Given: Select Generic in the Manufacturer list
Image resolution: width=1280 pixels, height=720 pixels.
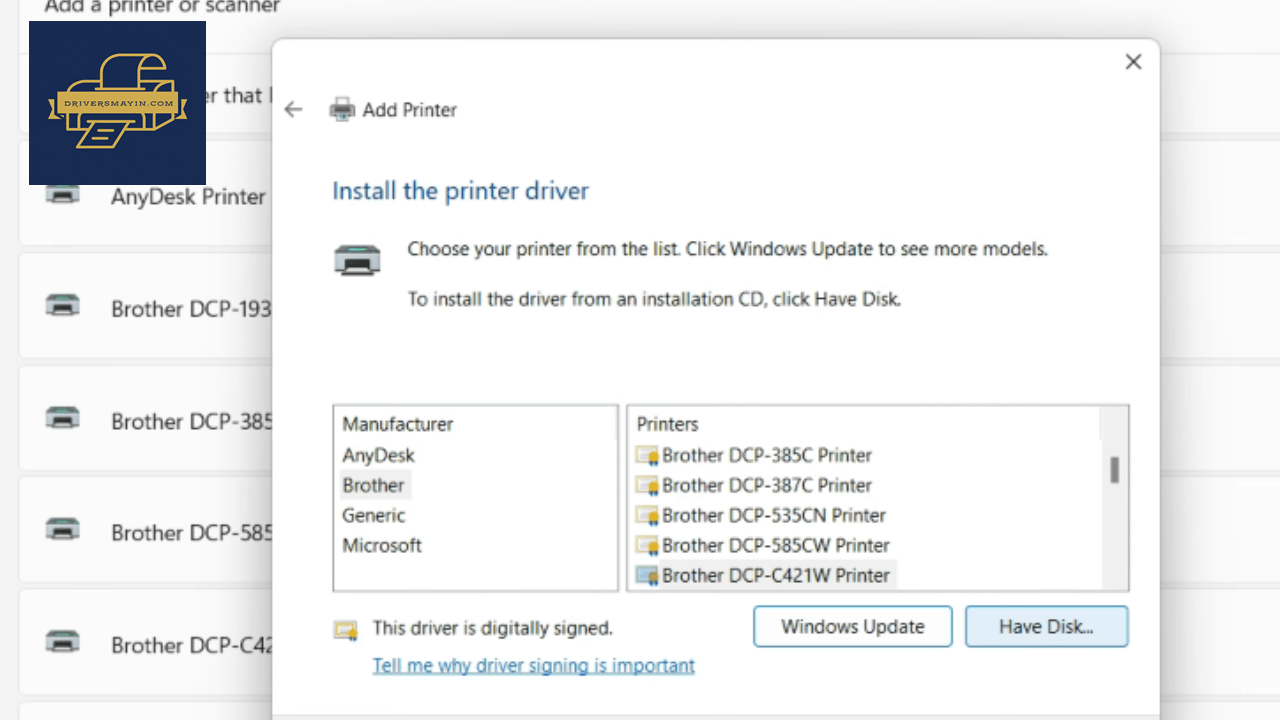Looking at the screenshot, I should click(374, 515).
